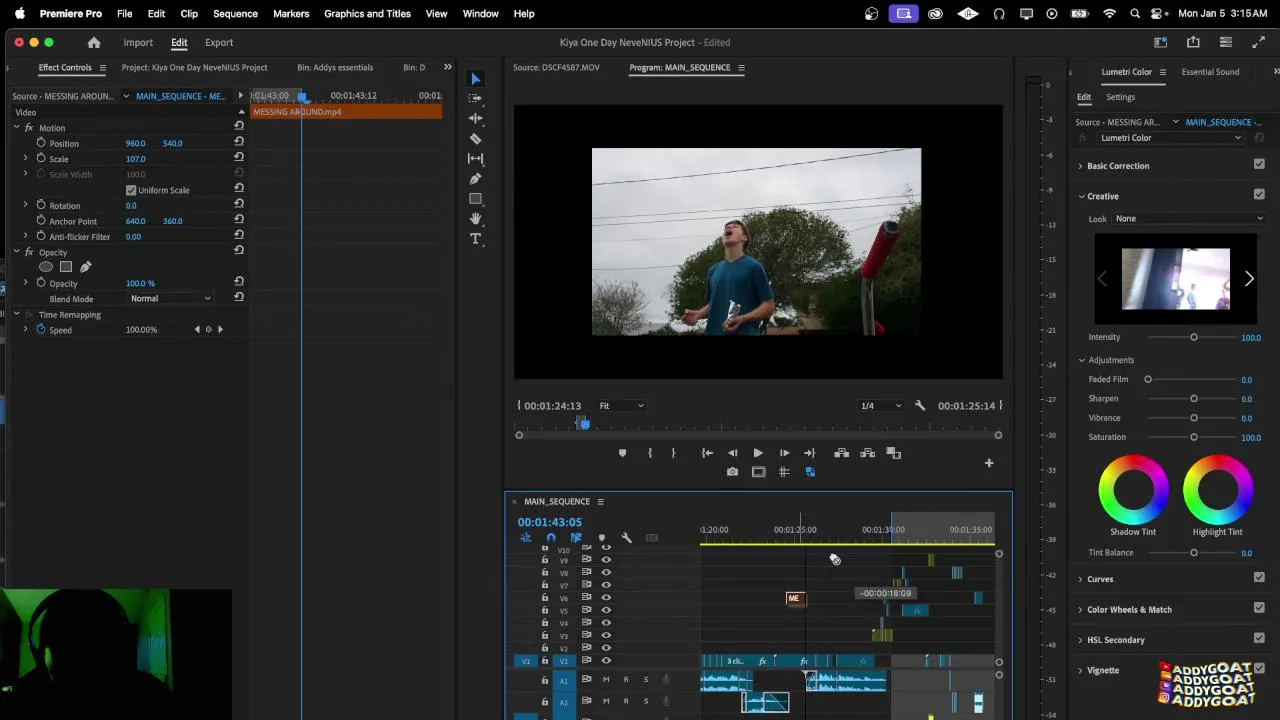The width and height of the screenshot is (1280, 720).
Task: Open Program Monitor settings wrench
Action: pyautogui.click(x=920, y=406)
